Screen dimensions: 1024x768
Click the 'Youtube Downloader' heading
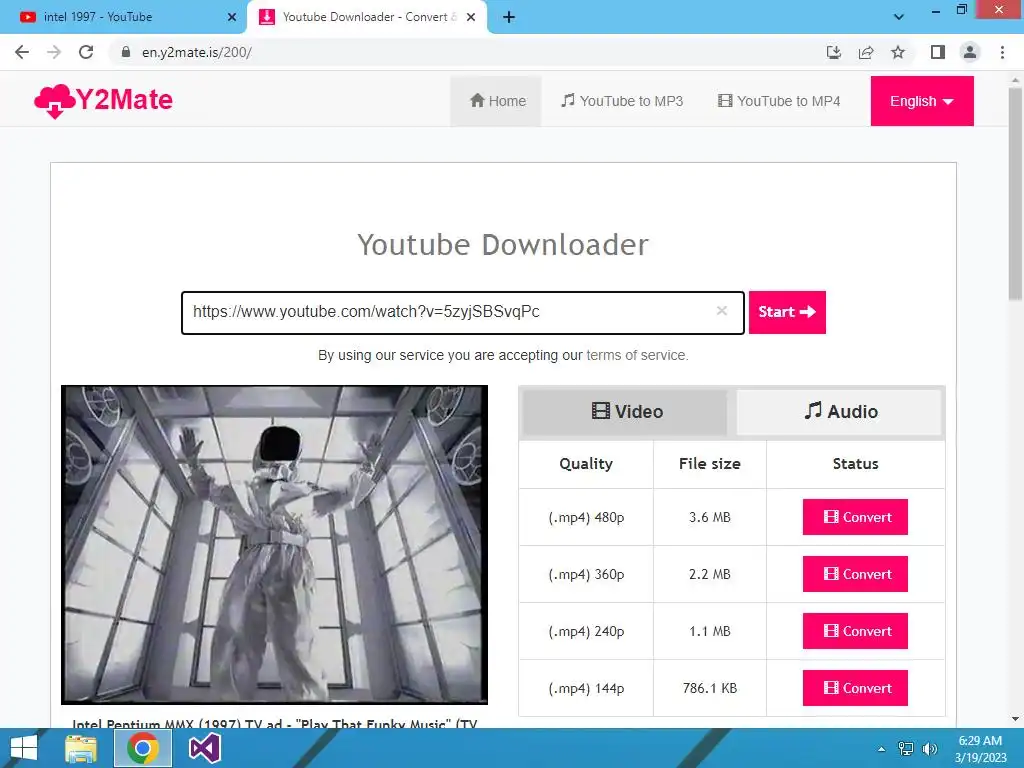[503, 245]
